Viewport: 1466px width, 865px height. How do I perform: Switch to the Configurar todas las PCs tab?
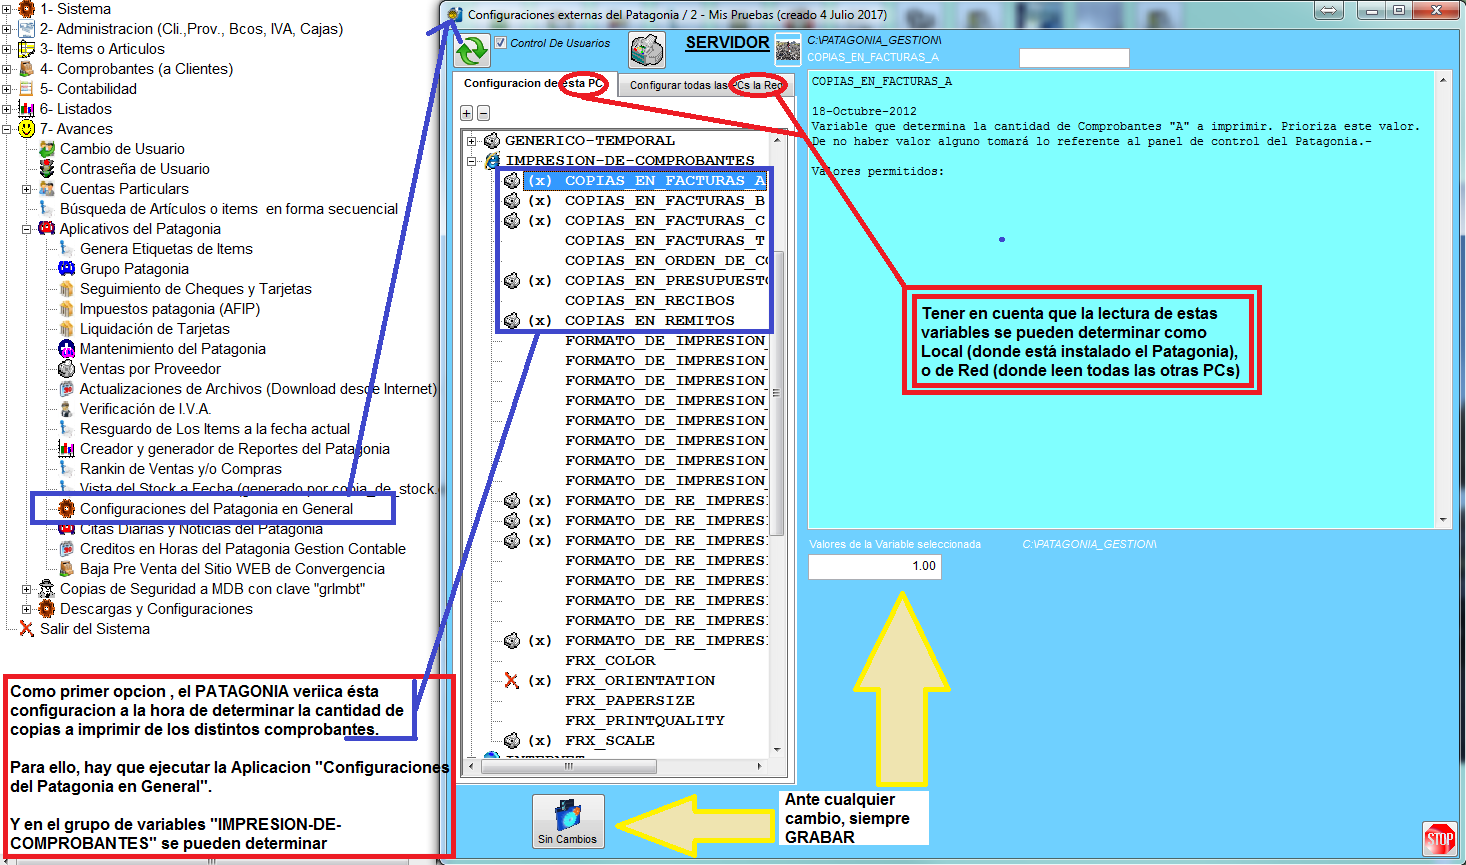tap(706, 85)
